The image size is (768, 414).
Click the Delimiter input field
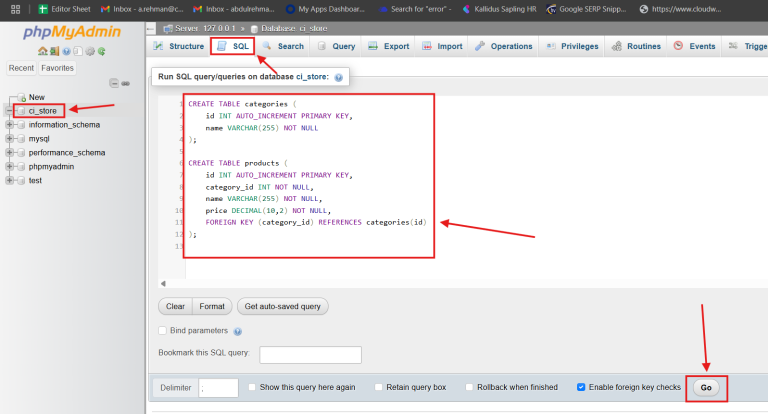[x=218, y=388]
